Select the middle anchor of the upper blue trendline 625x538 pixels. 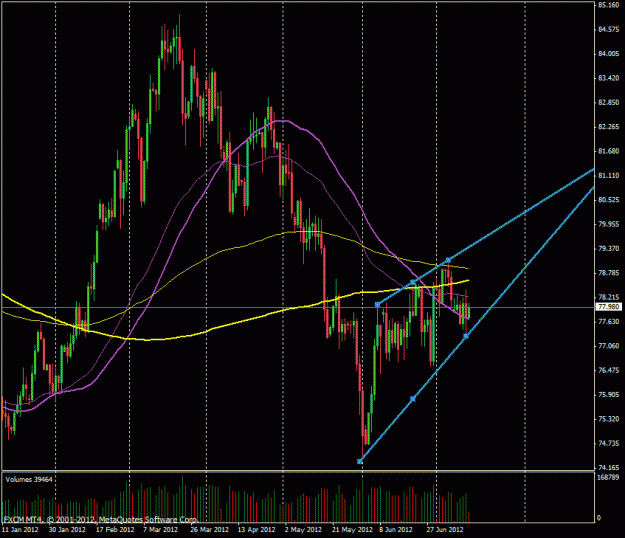point(413,283)
